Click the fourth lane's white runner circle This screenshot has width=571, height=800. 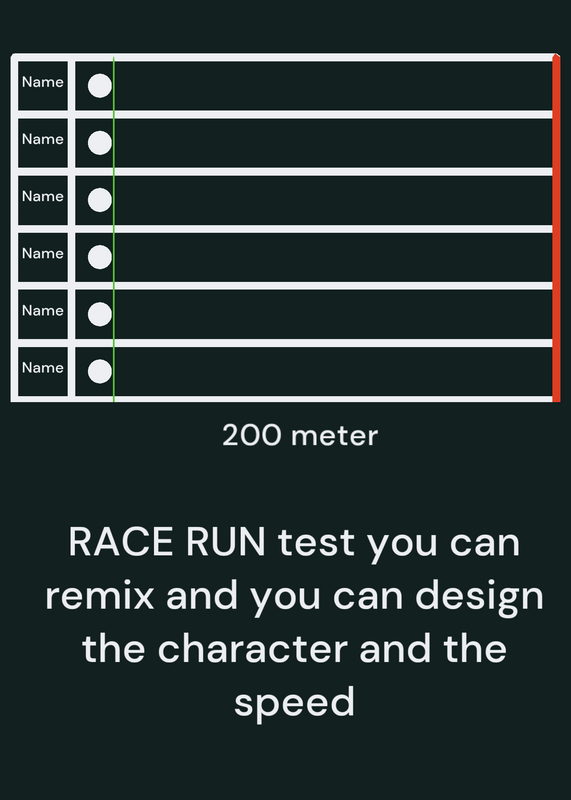tap(100, 257)
